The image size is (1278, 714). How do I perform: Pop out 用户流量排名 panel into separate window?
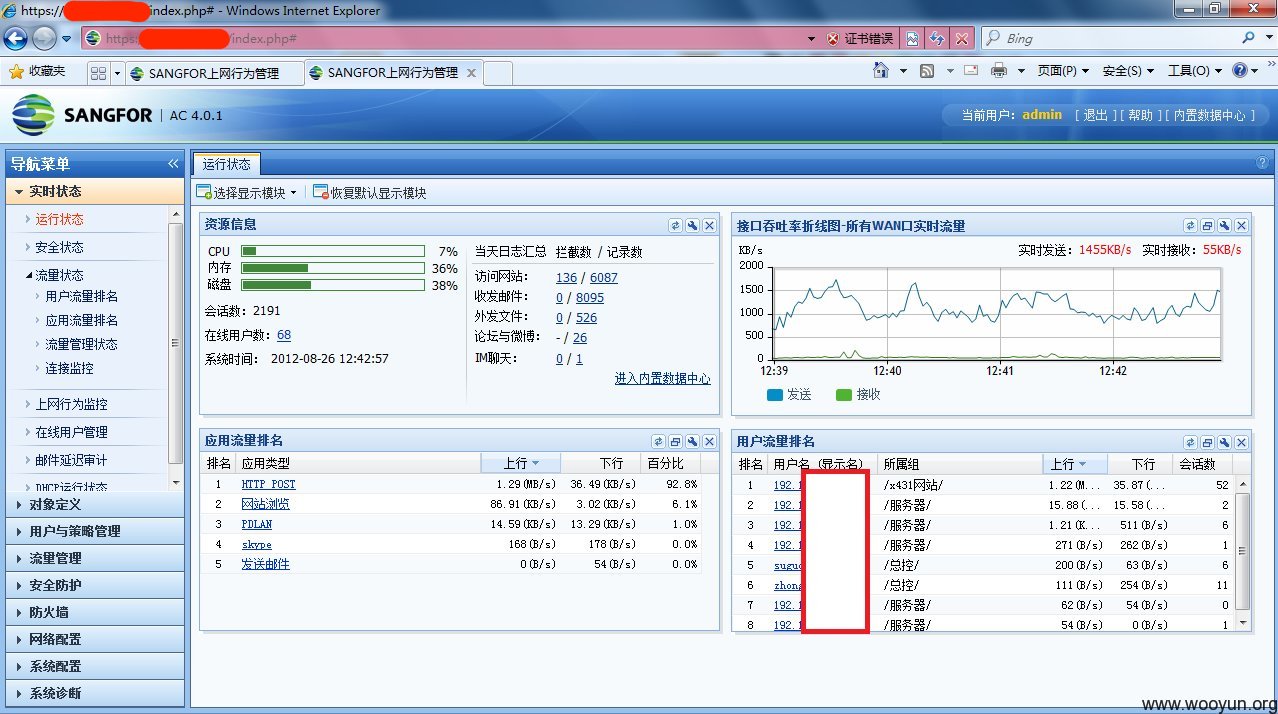(x=1207, y=441)
